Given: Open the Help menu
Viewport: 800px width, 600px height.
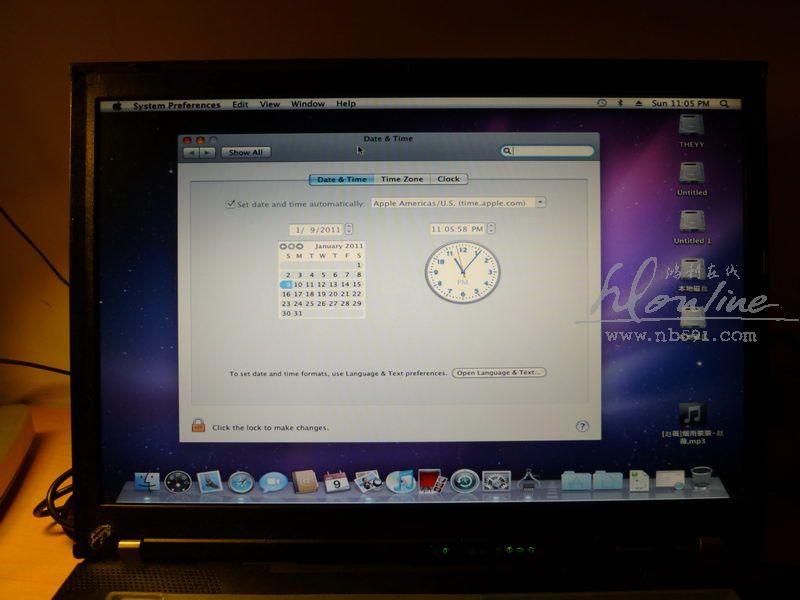Looking at the screenshot, I should pyautogui.click(x=346, y=104).
